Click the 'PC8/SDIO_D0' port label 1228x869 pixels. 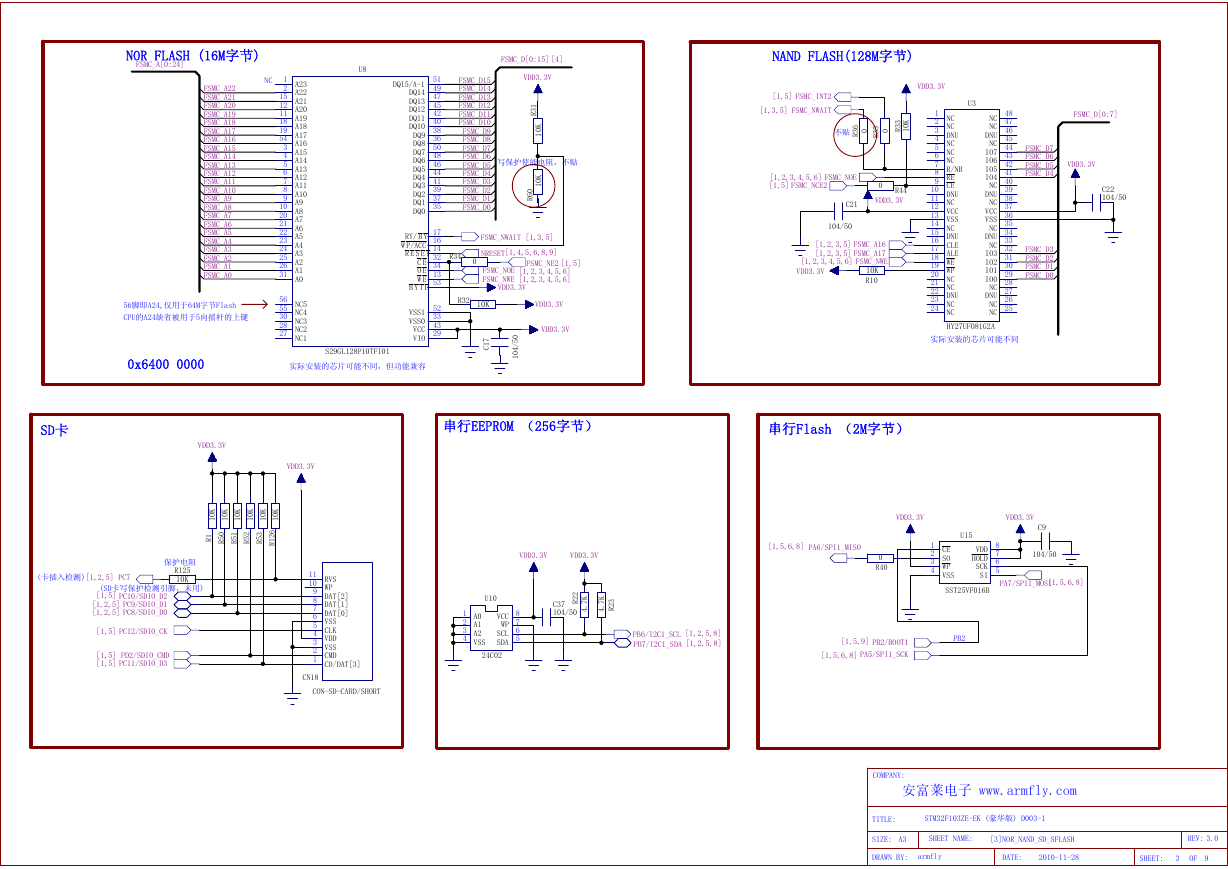click(x=145, y=612)
